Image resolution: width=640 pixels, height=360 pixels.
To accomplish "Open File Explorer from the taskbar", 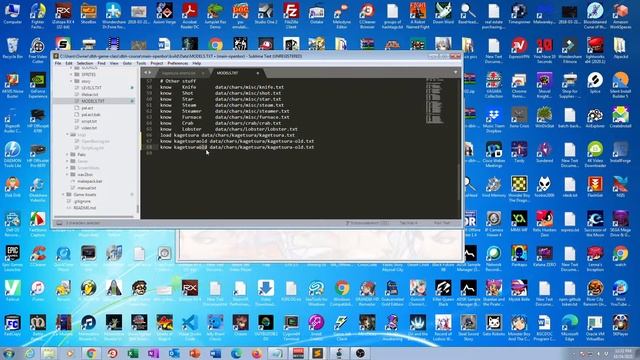I will tap(49, 353).
